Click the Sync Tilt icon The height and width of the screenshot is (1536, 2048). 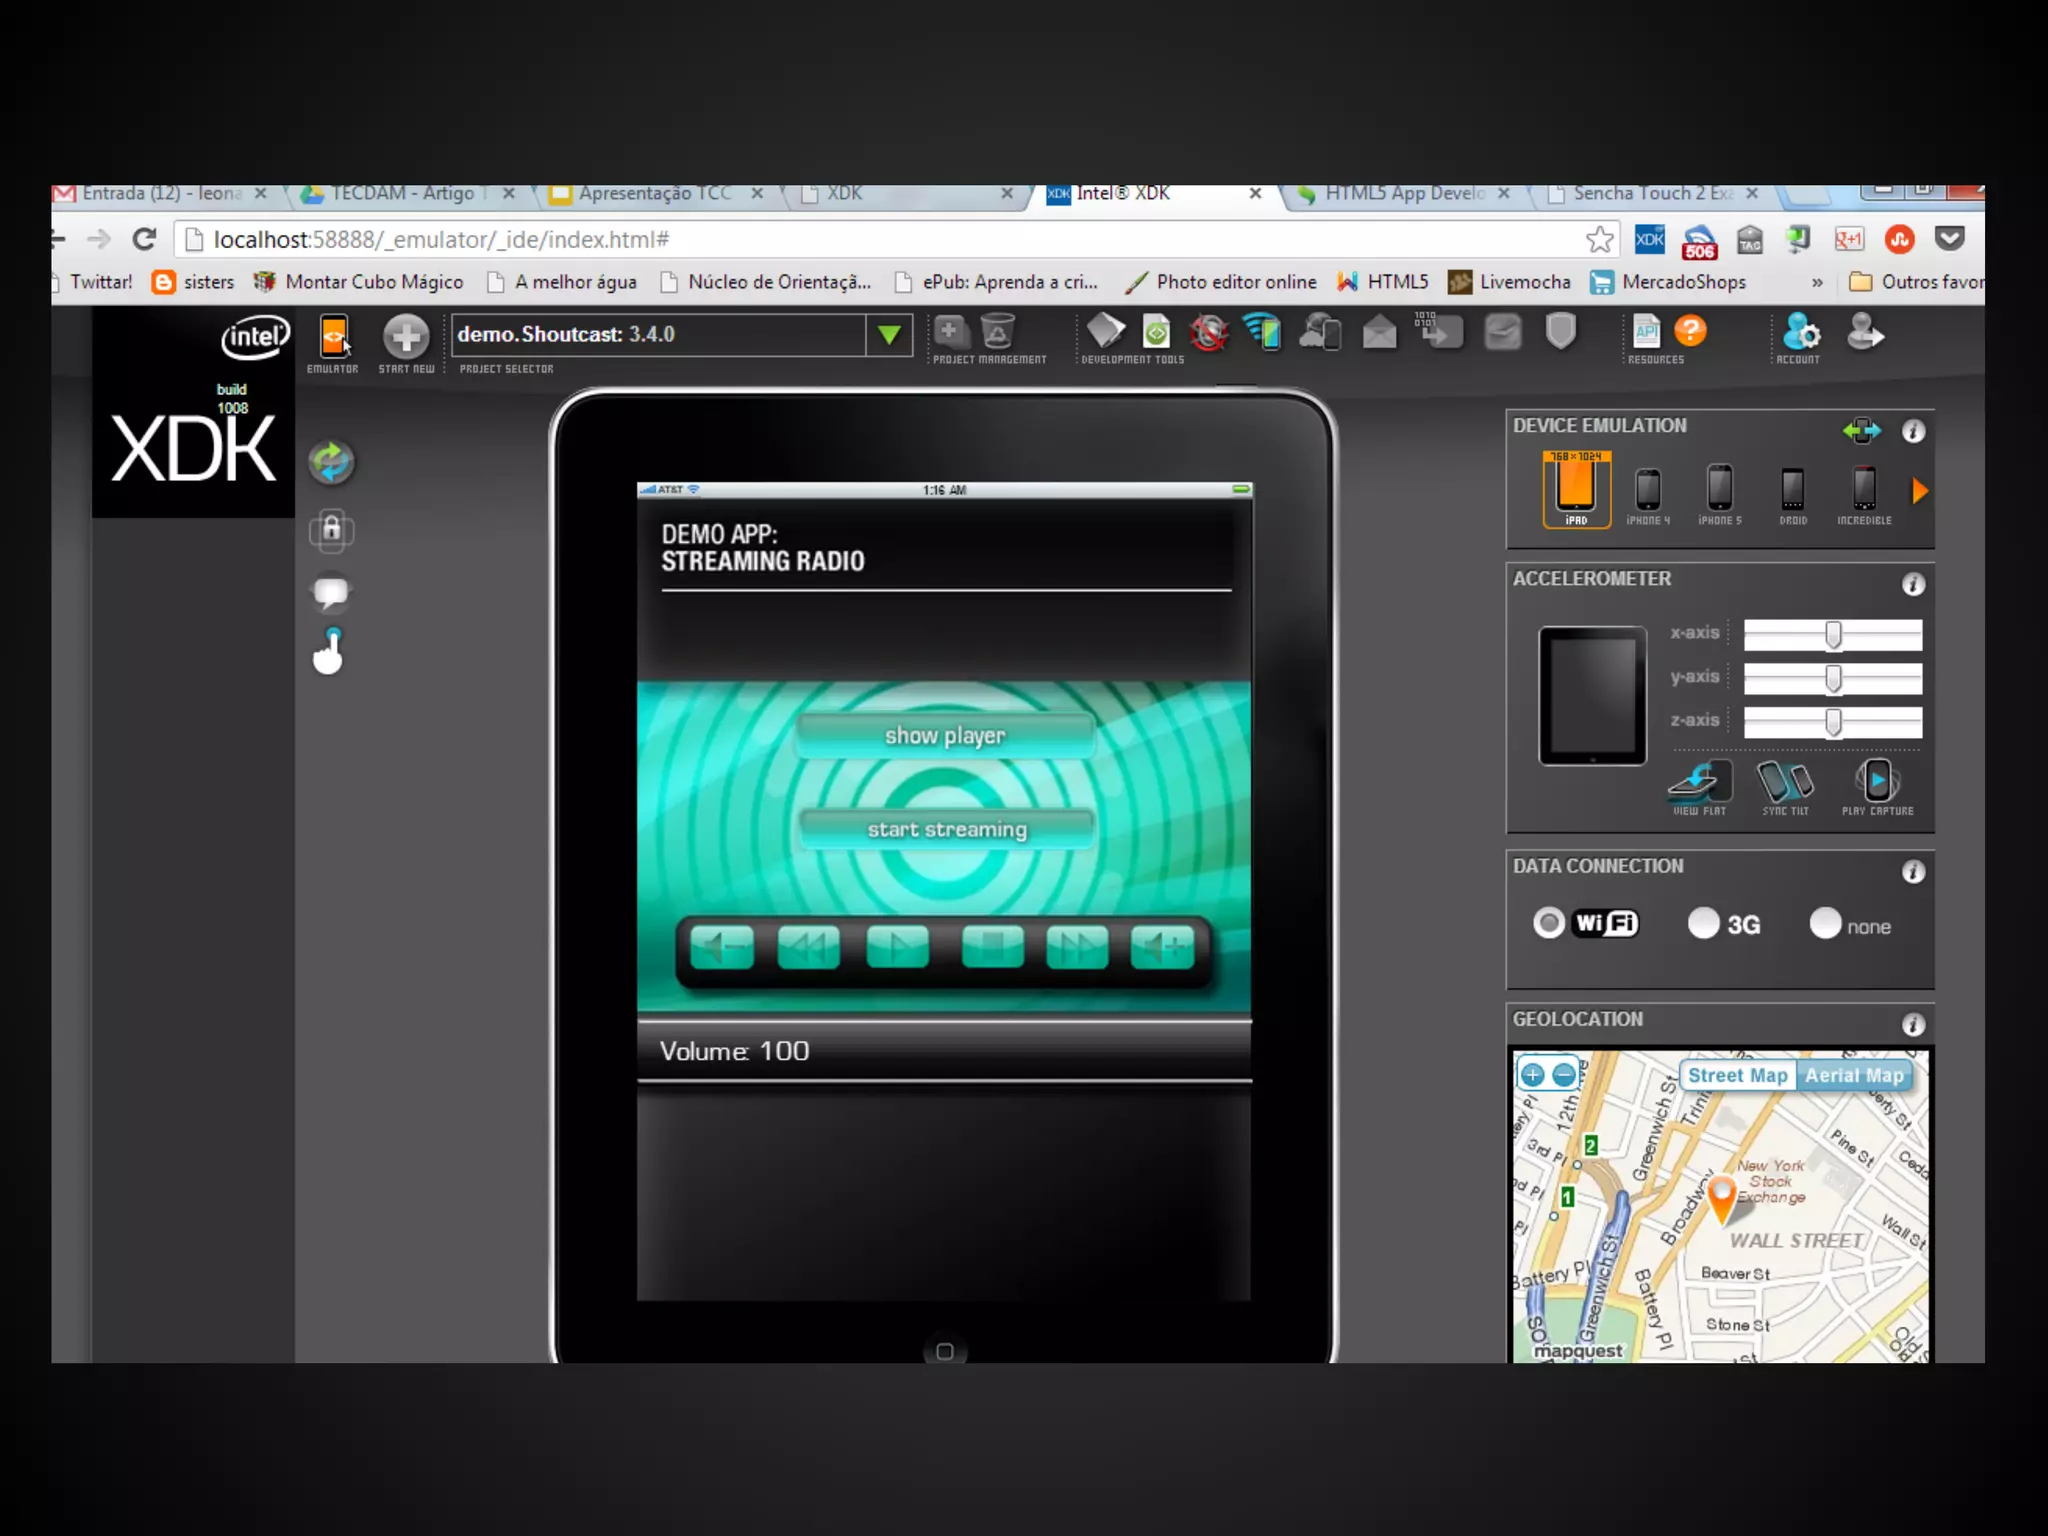coord(1785,783)
